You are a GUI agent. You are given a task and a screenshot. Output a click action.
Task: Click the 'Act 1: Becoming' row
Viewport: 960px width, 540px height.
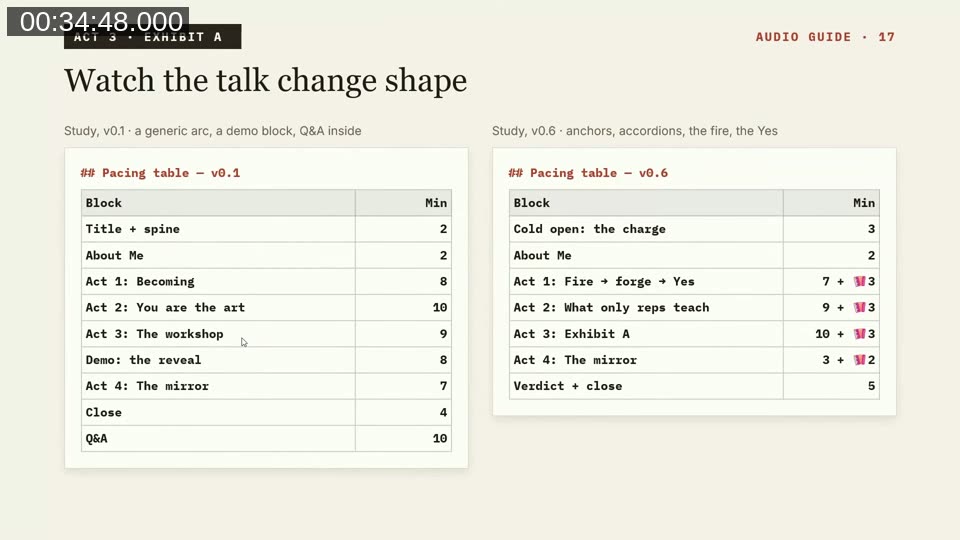click(x=266, y=282)
